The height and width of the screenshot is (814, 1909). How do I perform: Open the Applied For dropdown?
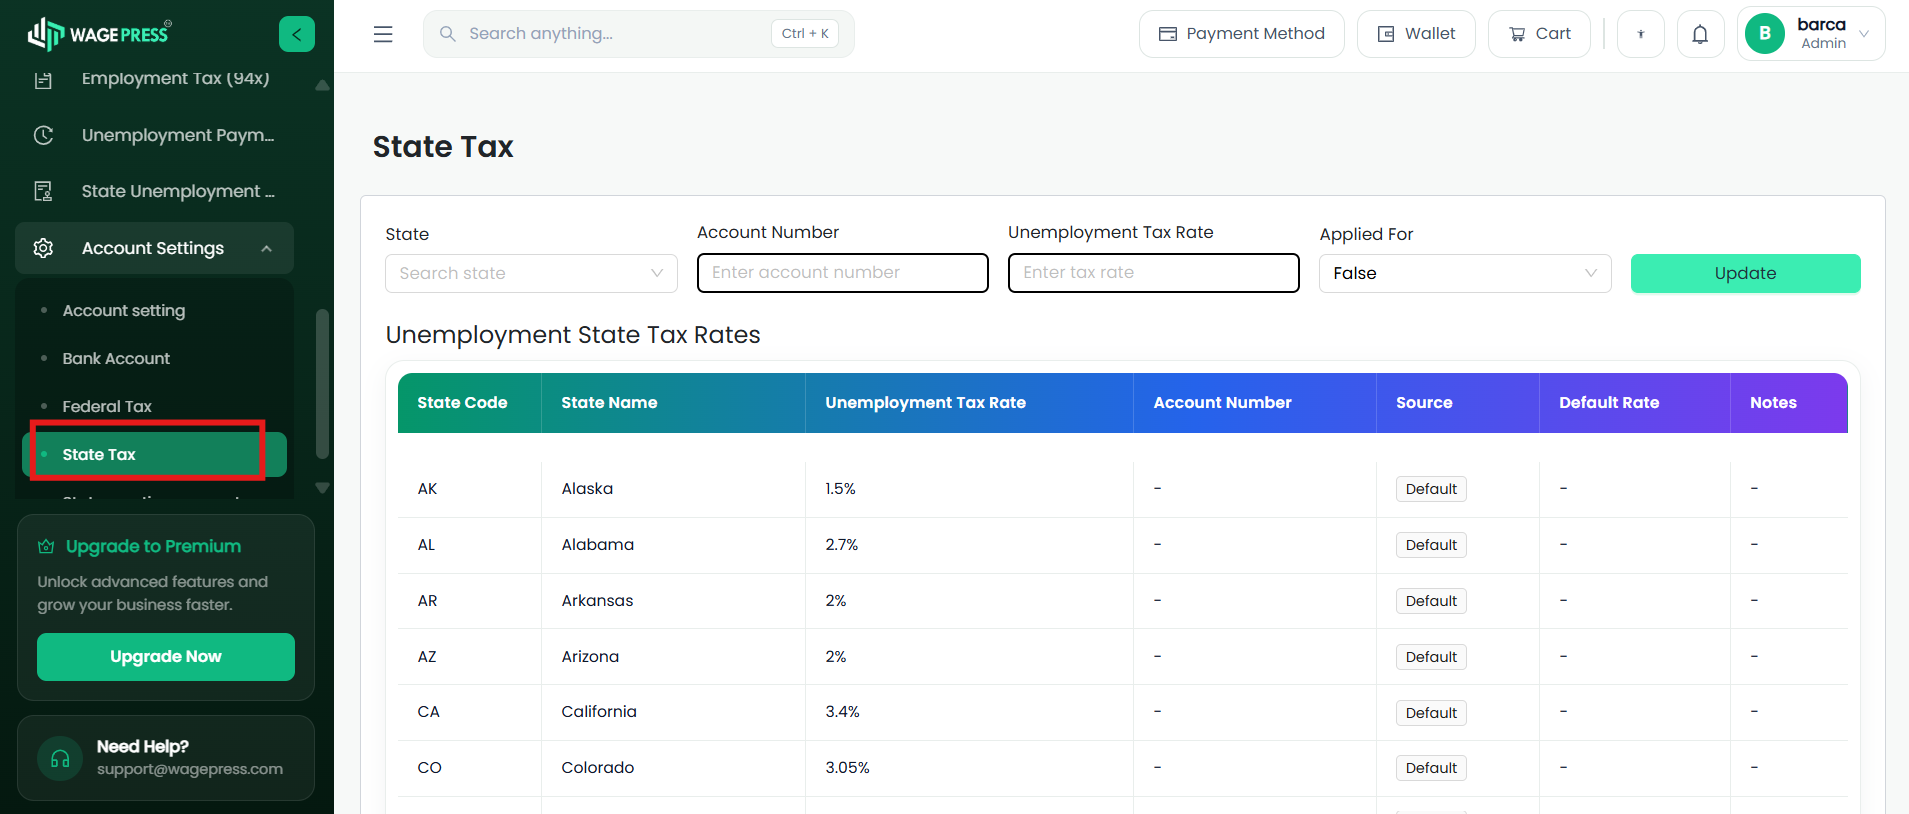1465,273
